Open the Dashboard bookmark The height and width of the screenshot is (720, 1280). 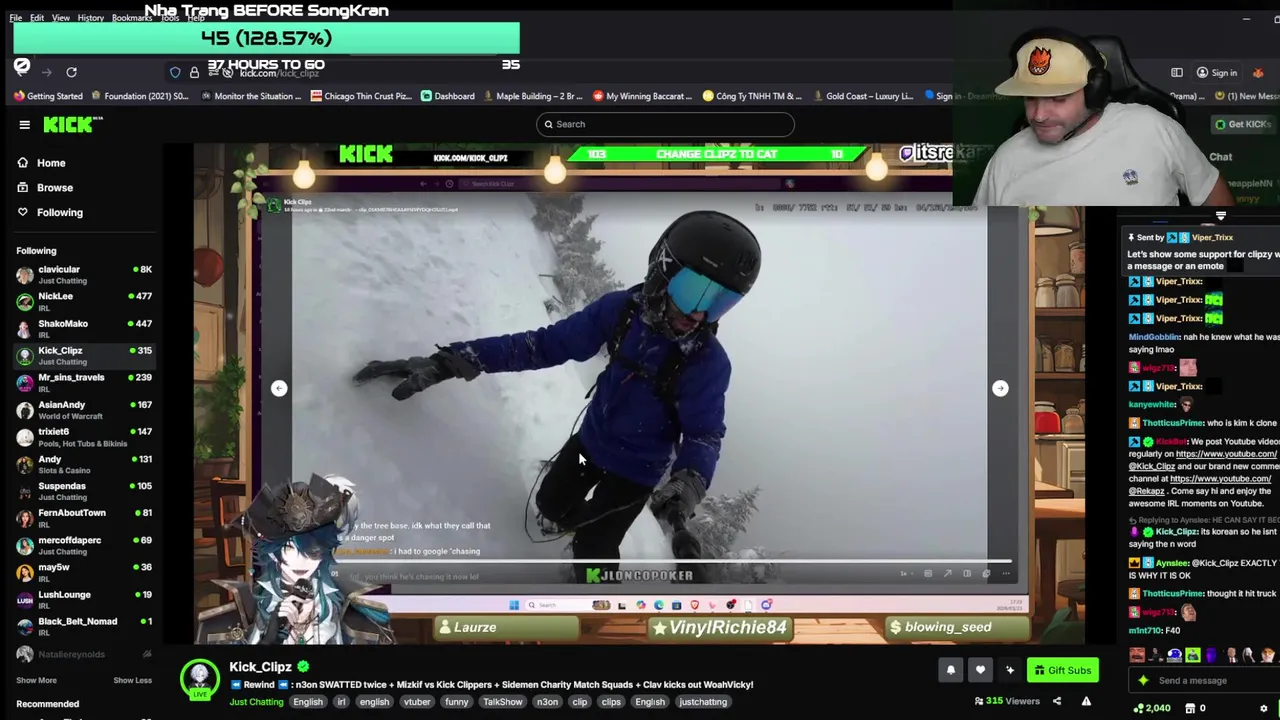447,96
